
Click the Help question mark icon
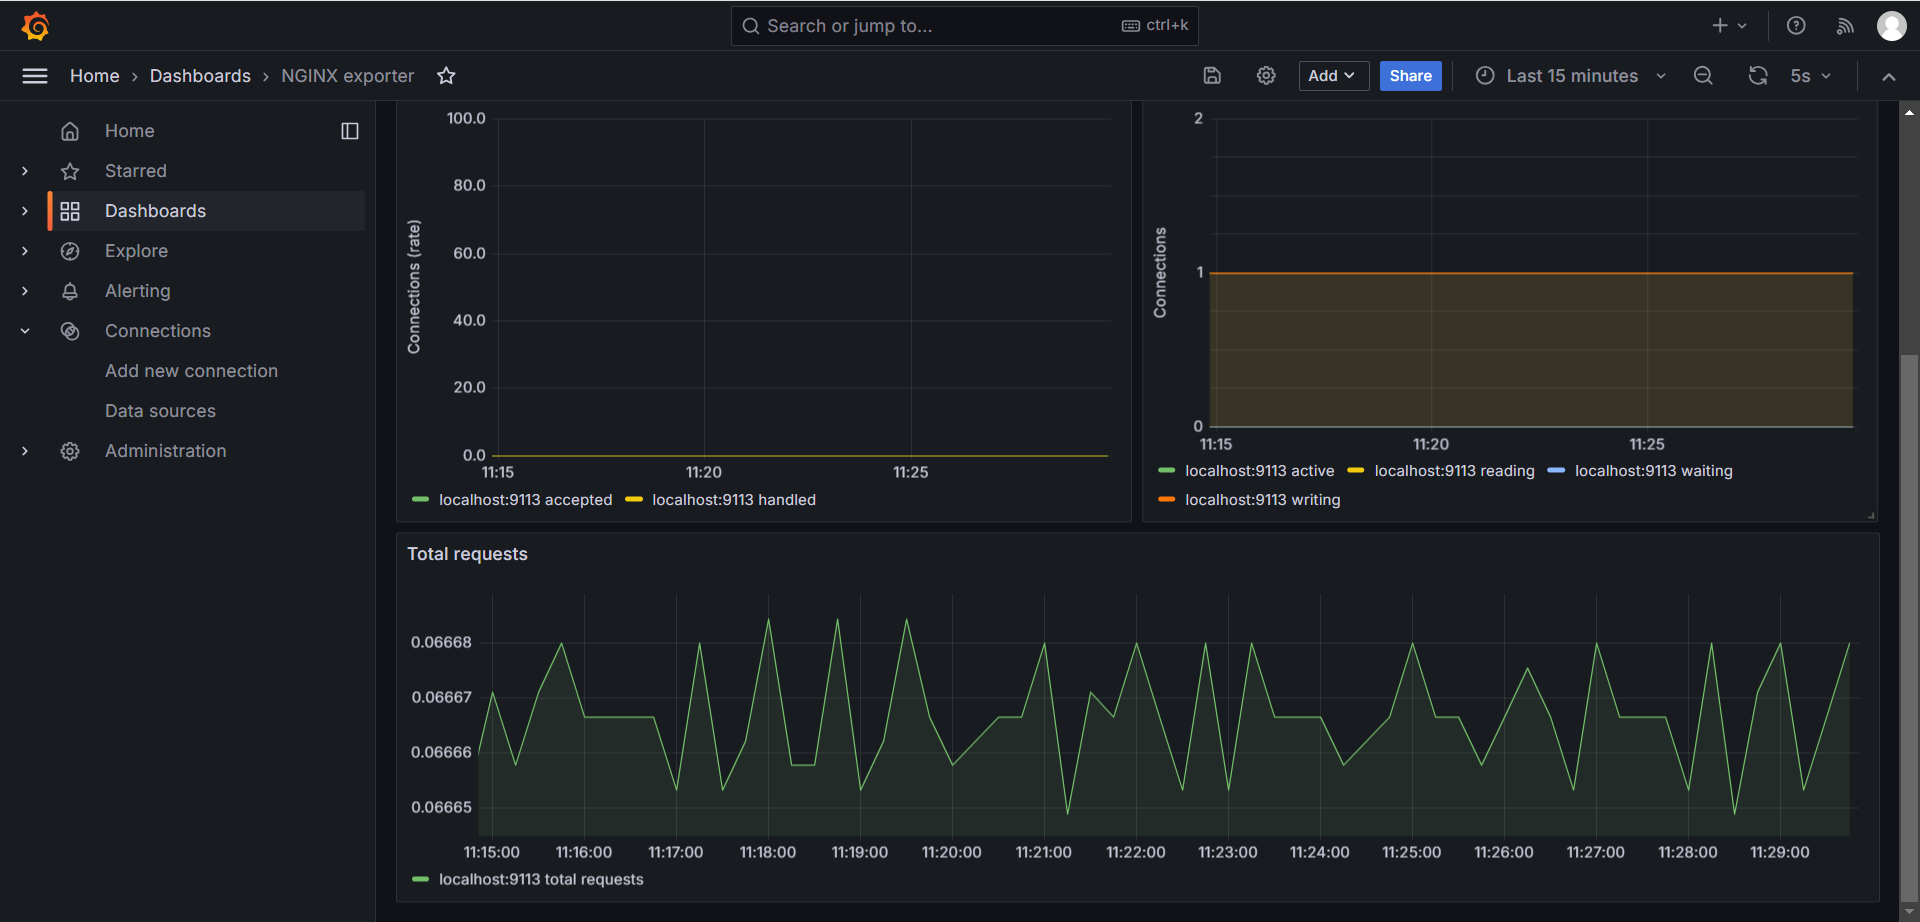1796,26
